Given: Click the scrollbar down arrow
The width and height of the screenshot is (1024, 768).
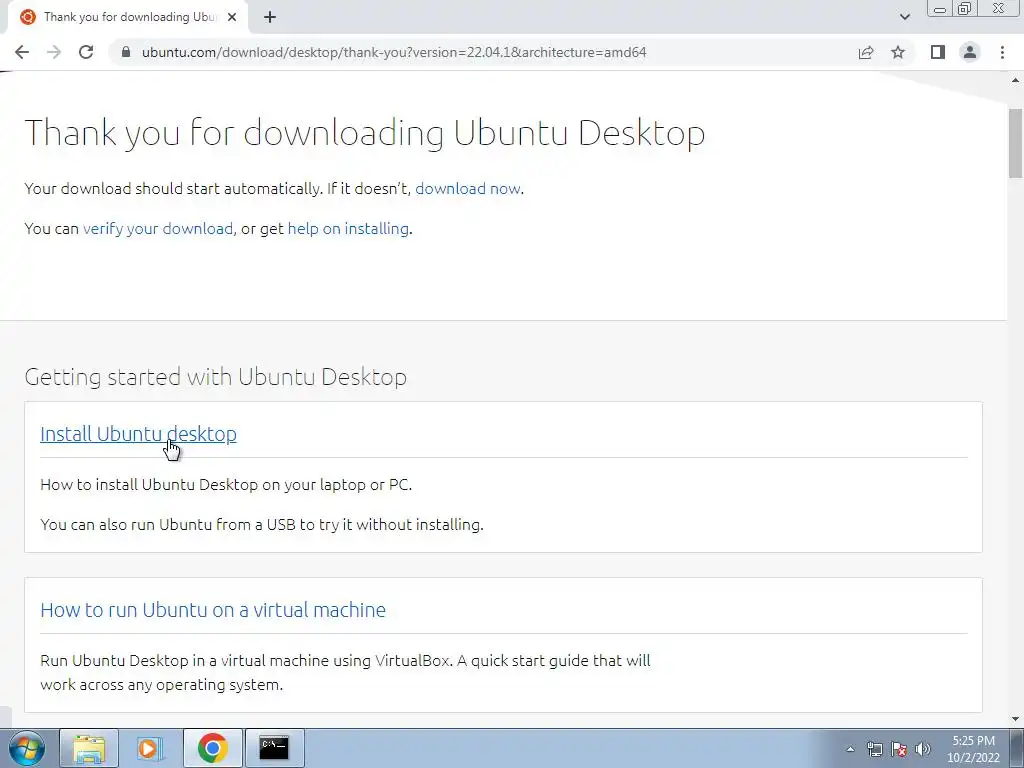Looking at the screenshot, I should (1016, 719).
